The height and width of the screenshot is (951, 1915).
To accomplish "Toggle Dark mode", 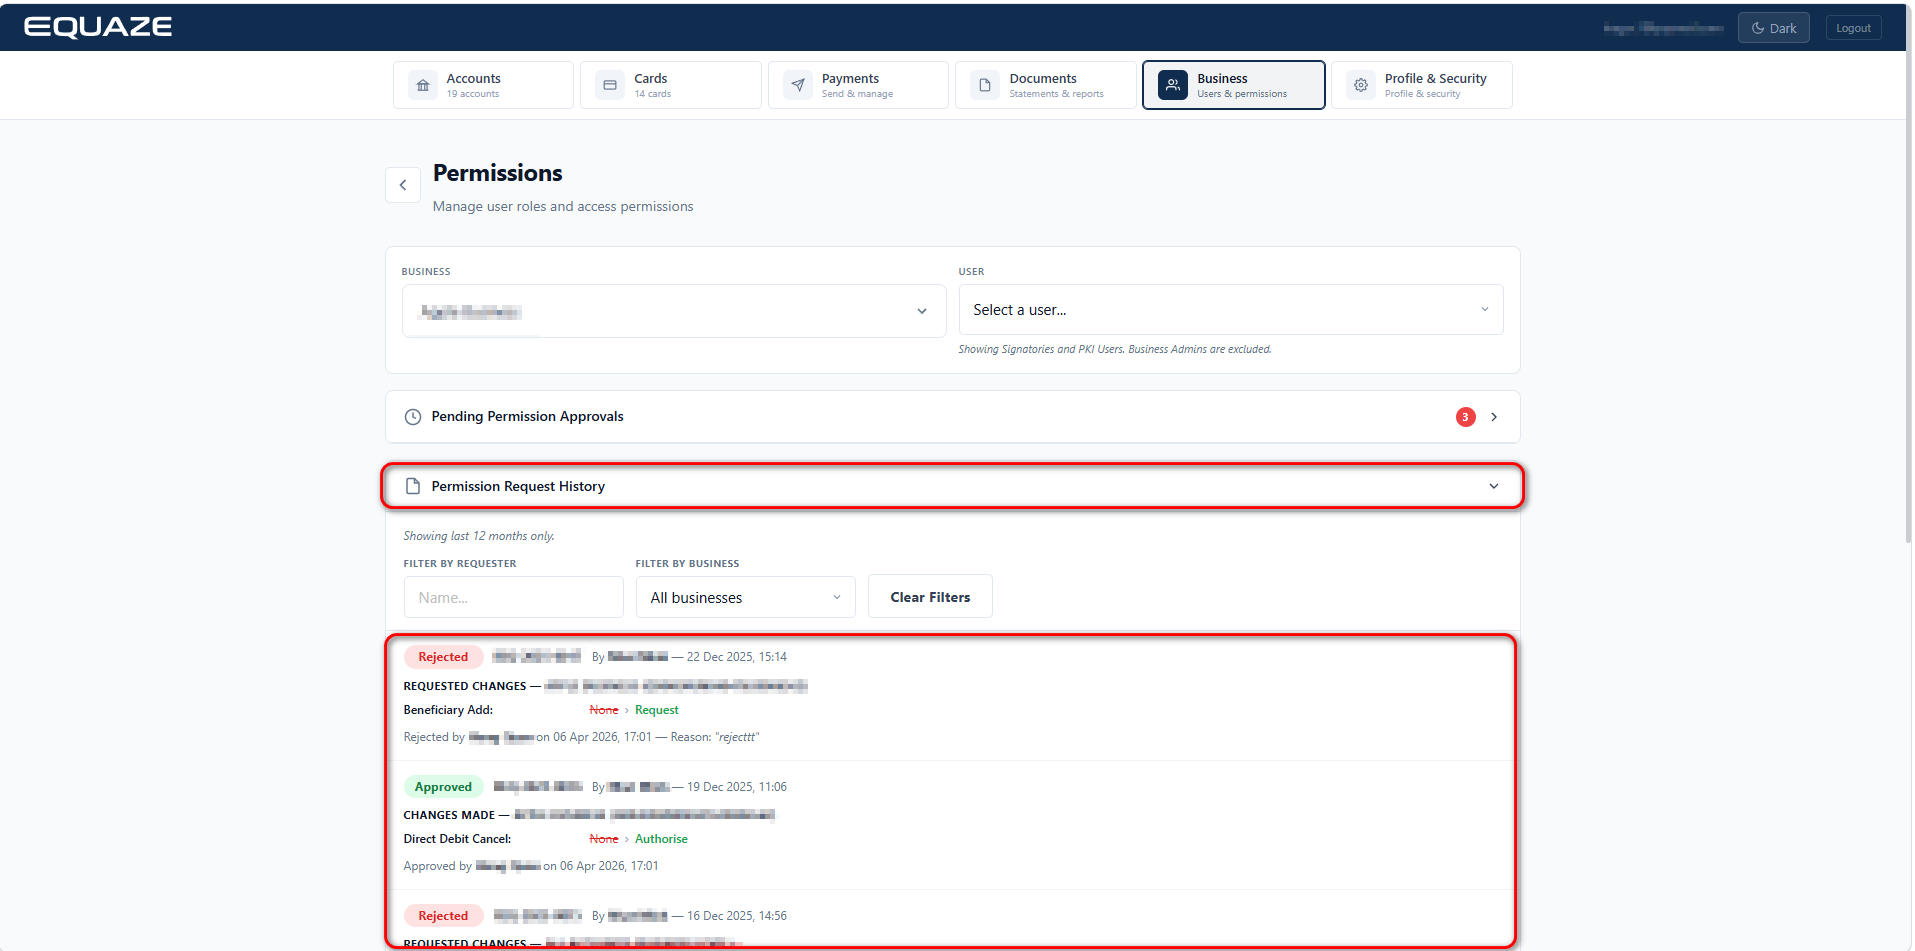I will 1773,28.
